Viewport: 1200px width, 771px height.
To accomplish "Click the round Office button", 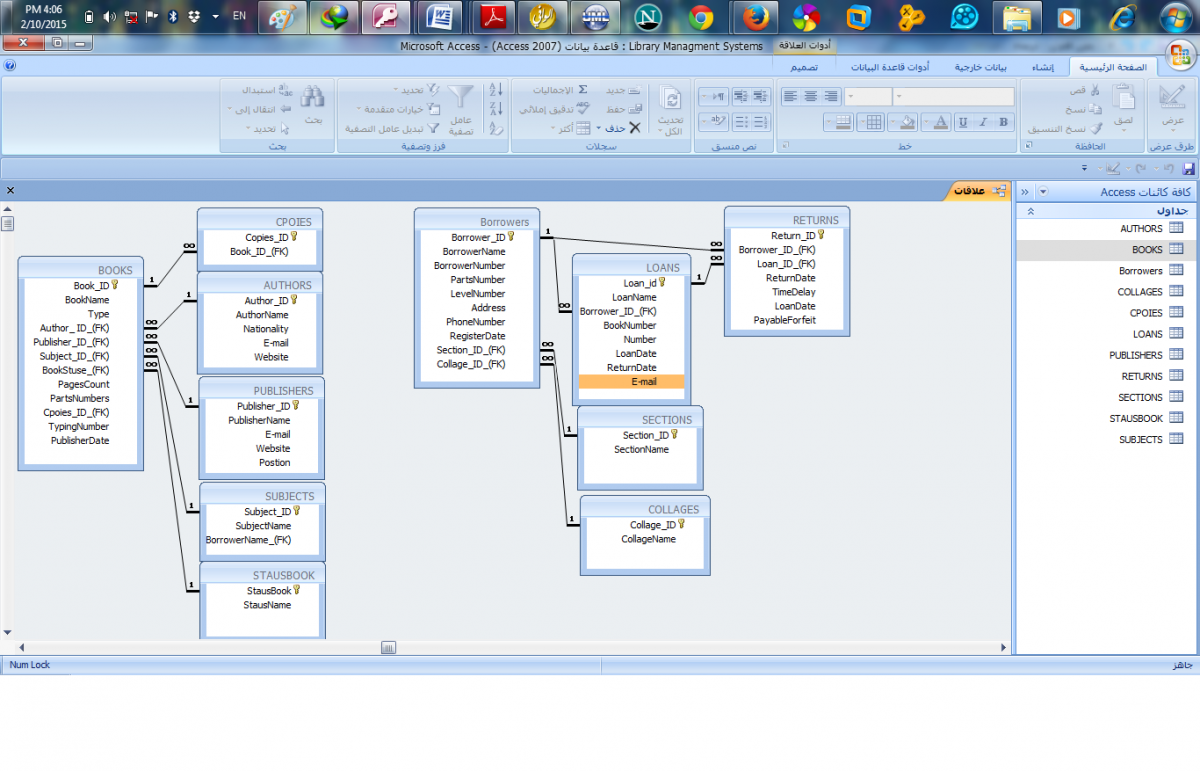I will (x=1182, y=54).
